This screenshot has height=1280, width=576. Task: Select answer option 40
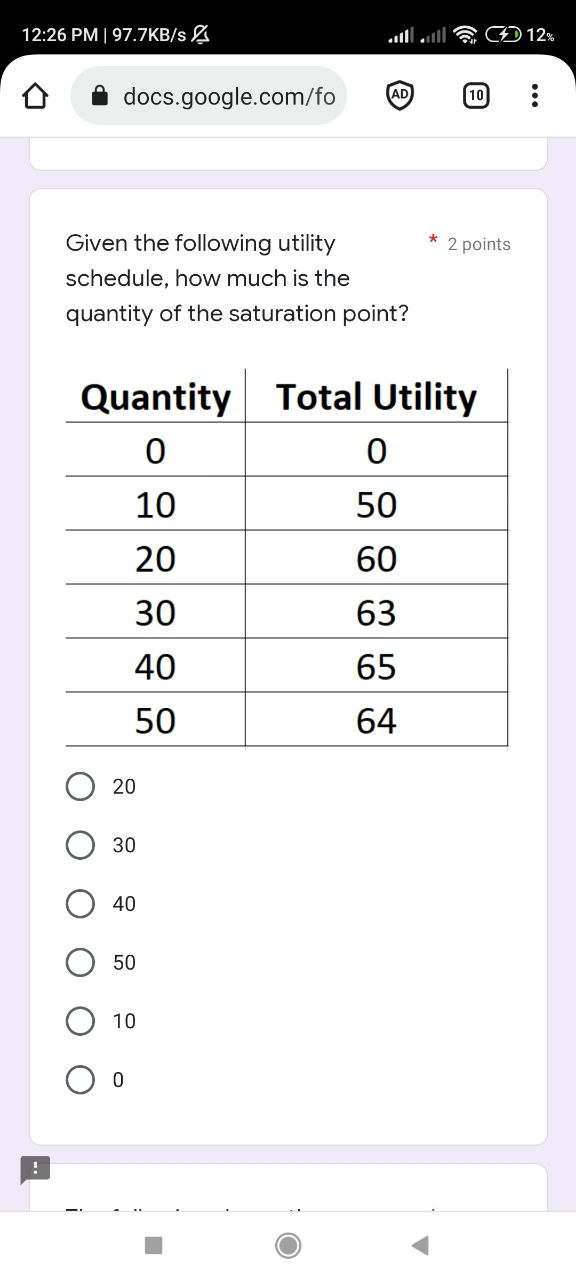point(80,903)
